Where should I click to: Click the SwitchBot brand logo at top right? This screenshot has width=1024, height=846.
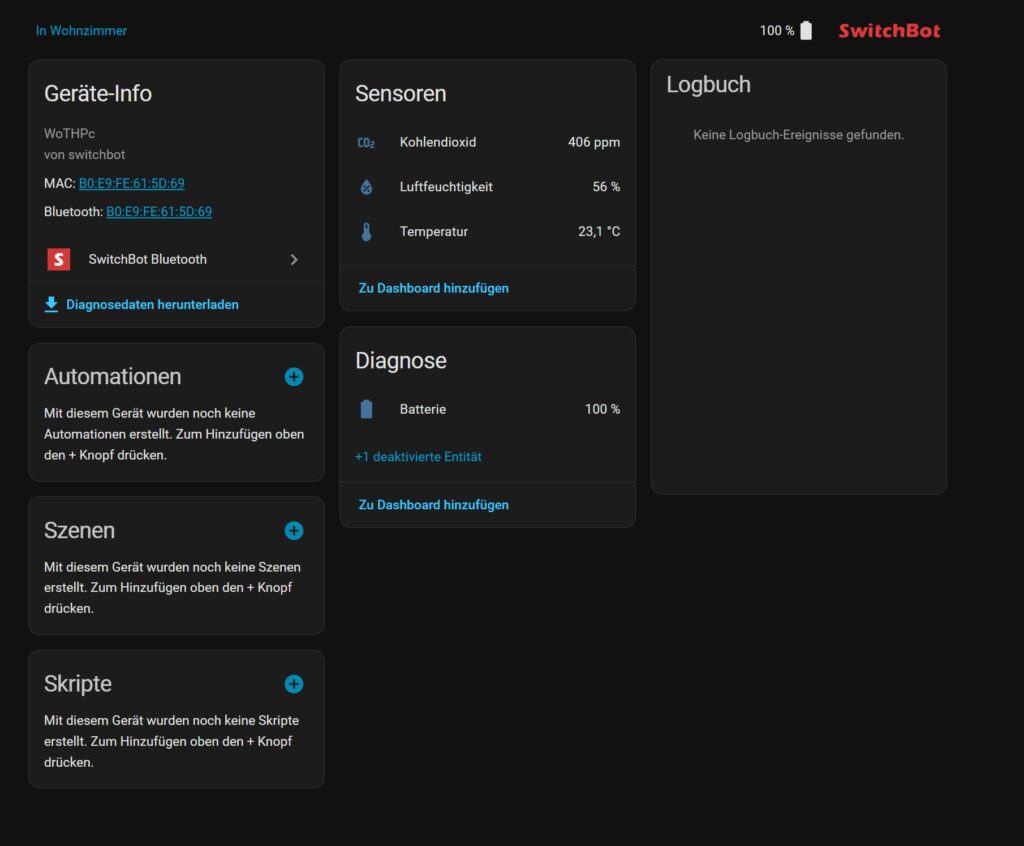[x=889, y=31]
